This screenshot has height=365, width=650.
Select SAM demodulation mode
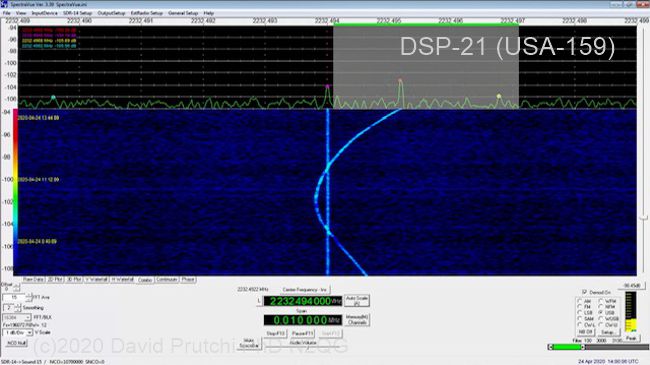pos(580,319)
